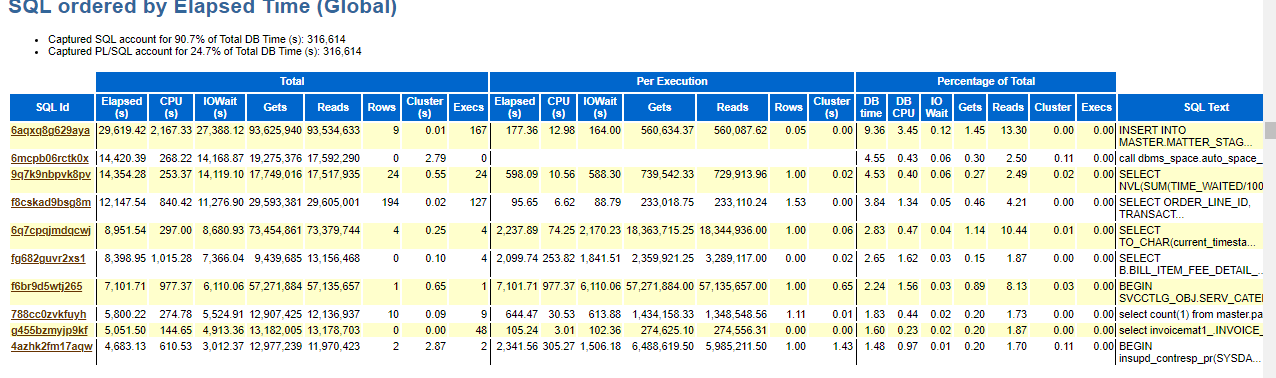Click the SQL Id column header

pyautogui.click(x=52, y=107)
